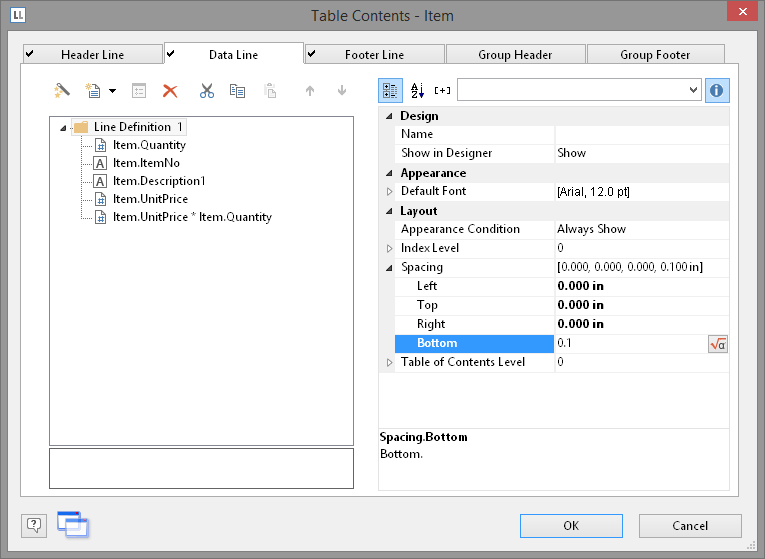Open the Group Header tab
This screenshot has width=765, height=559.
click(516, 54)
